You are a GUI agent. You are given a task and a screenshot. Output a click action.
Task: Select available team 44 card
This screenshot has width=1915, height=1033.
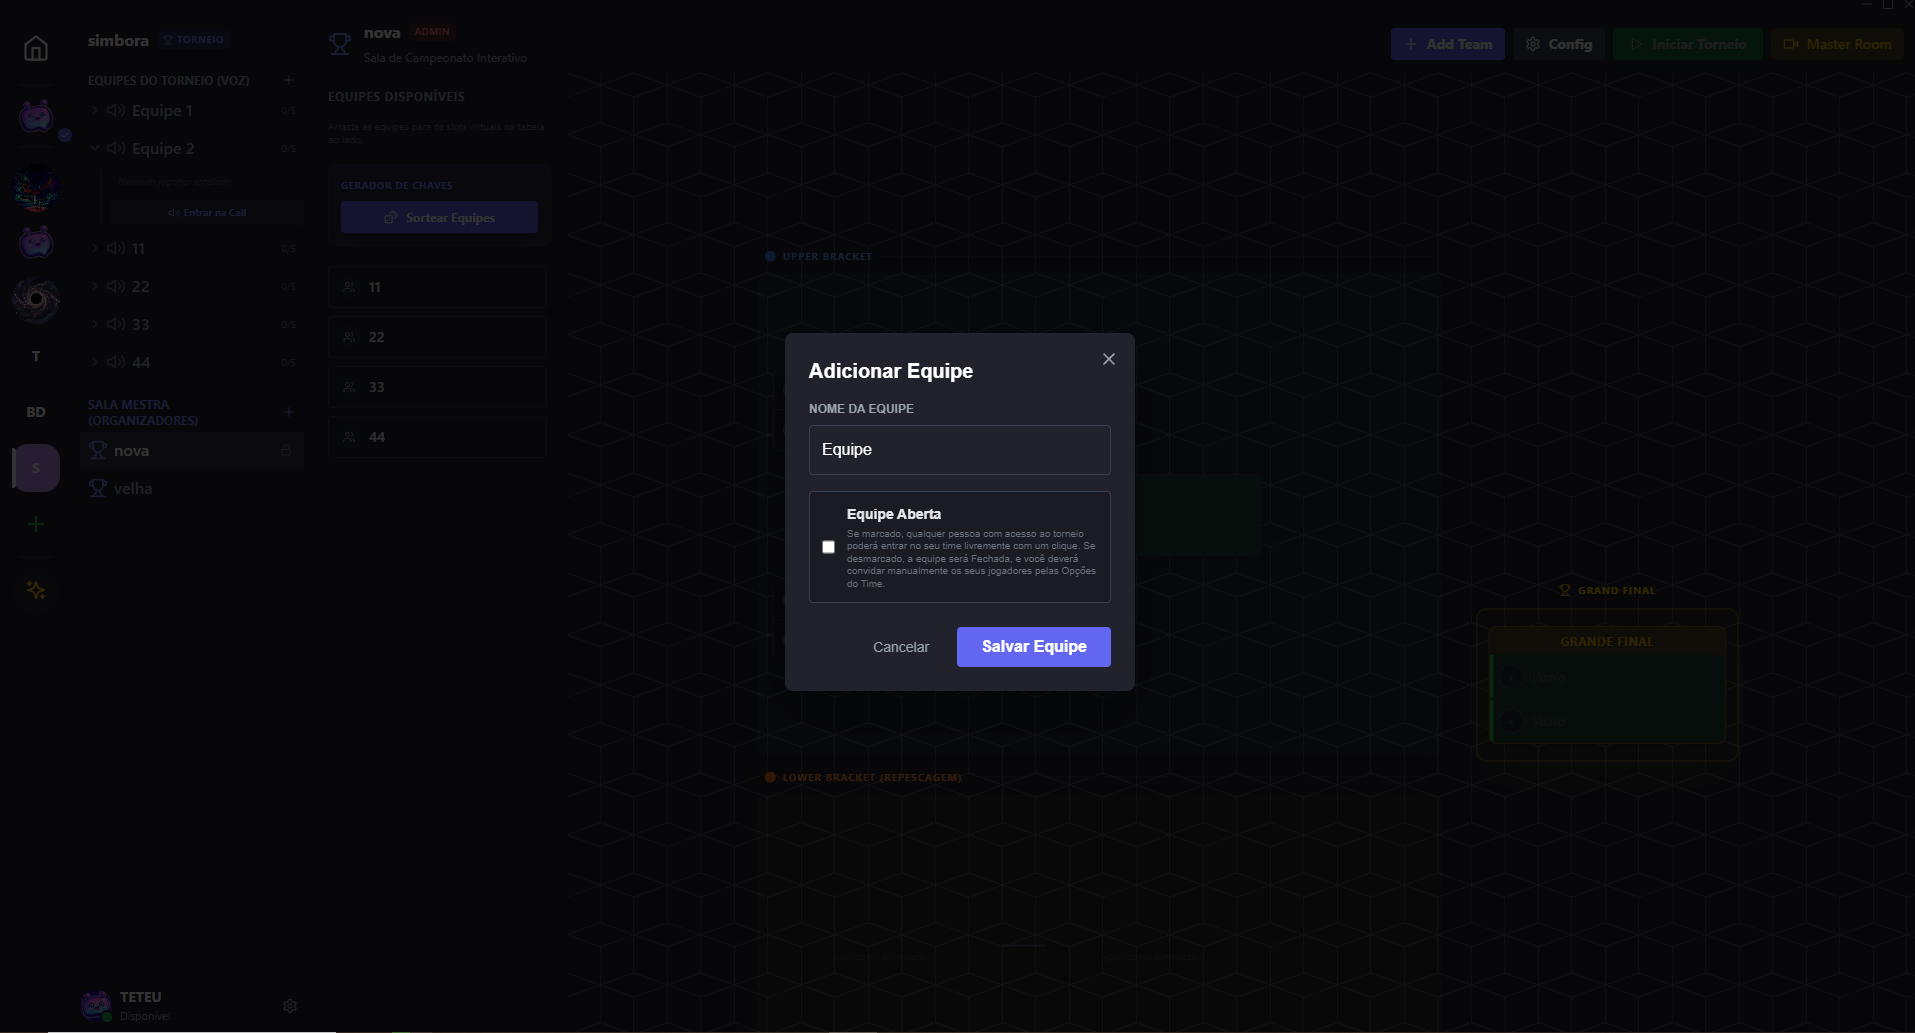tap(437, 437)
